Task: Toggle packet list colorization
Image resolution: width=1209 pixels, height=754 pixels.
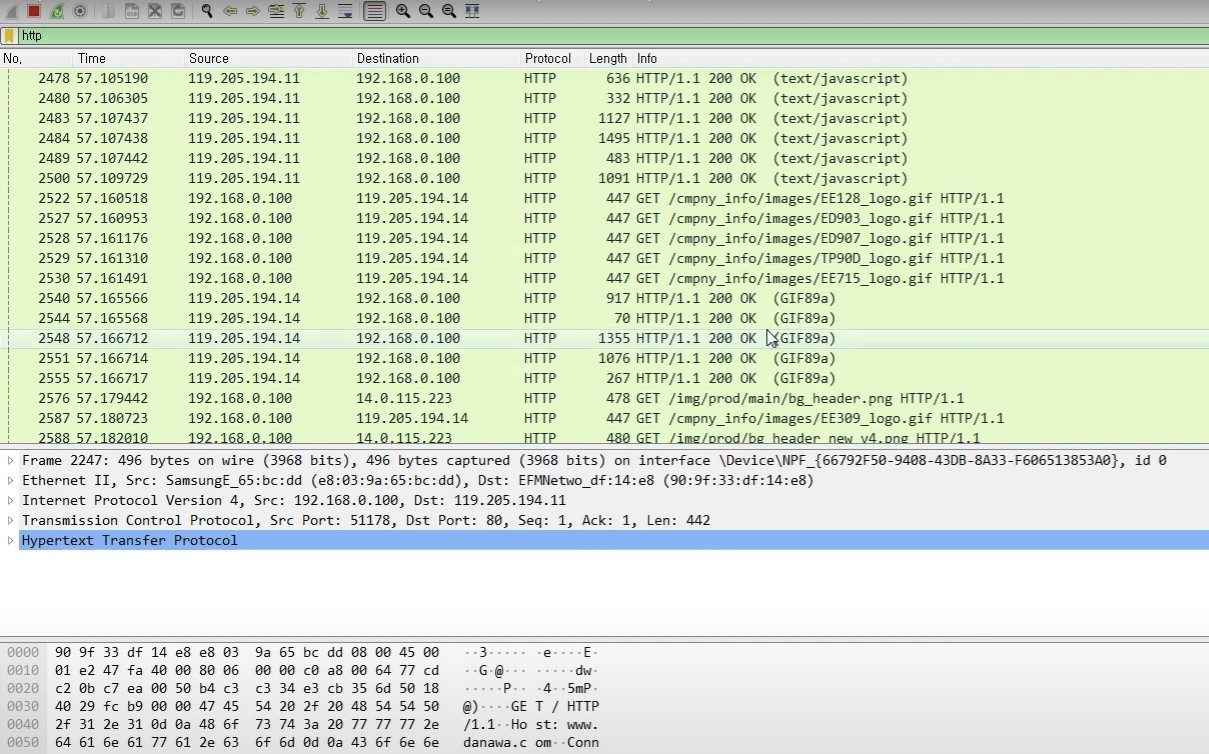Action: click(x=375, y=11)
